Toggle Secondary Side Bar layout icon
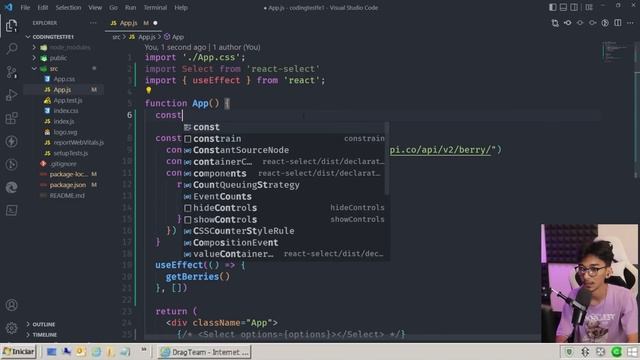This screenshot has height=360, width=640. pos(574,7)
